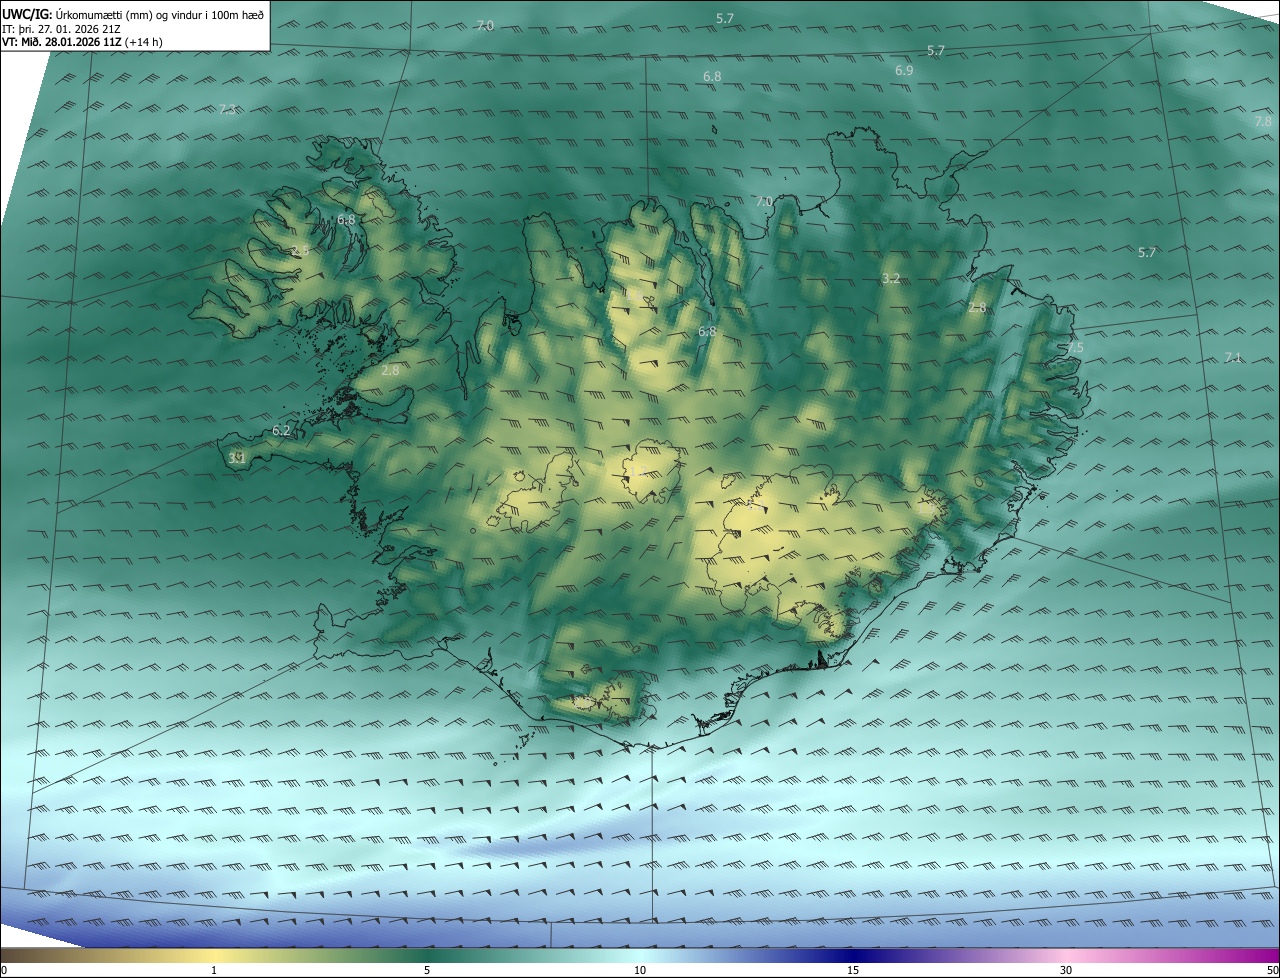Click the colour scale label '50'
The height and width of the screenshot is (978, 1280).
click(x=1272, y=970)
